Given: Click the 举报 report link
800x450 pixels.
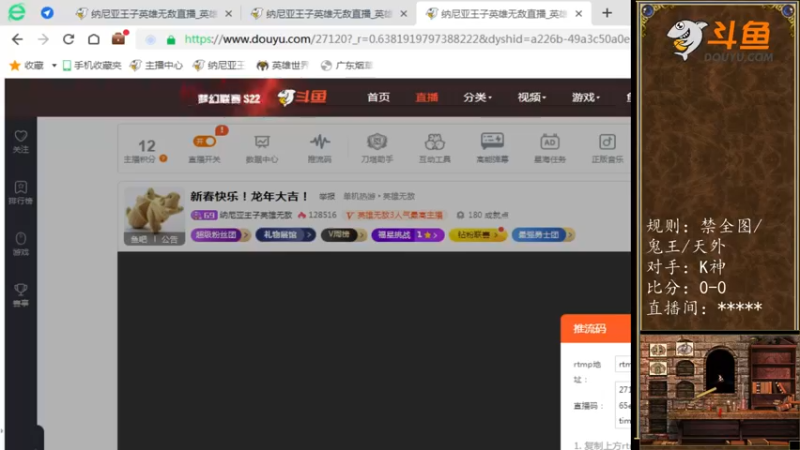Looking at the screenshot, I should click(x=327, y=196).
